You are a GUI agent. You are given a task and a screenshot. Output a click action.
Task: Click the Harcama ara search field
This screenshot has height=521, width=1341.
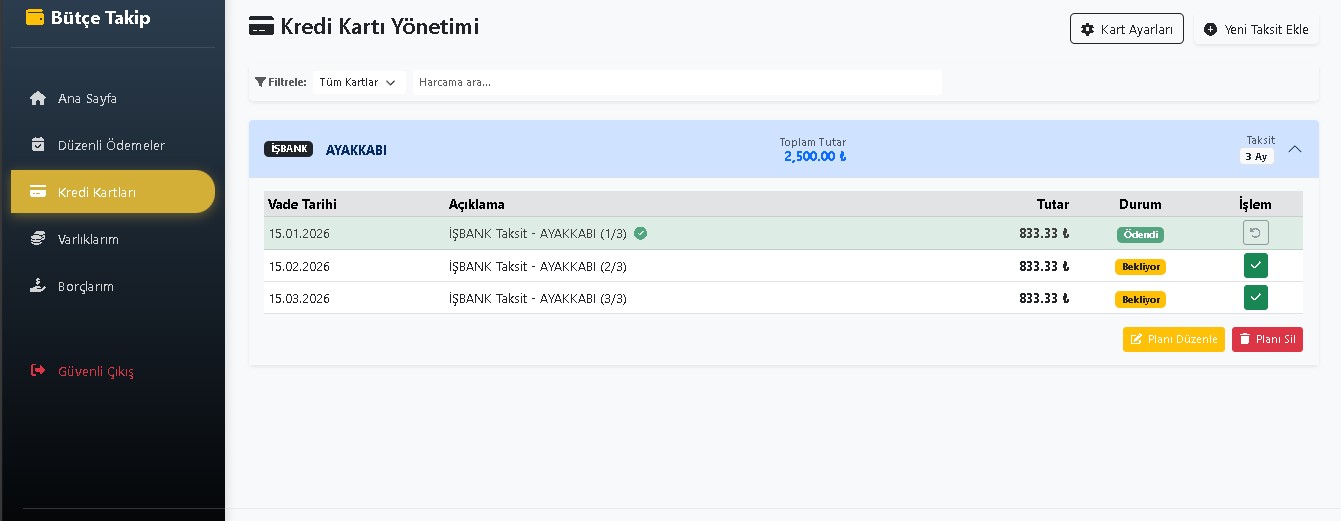click(677, 82)
